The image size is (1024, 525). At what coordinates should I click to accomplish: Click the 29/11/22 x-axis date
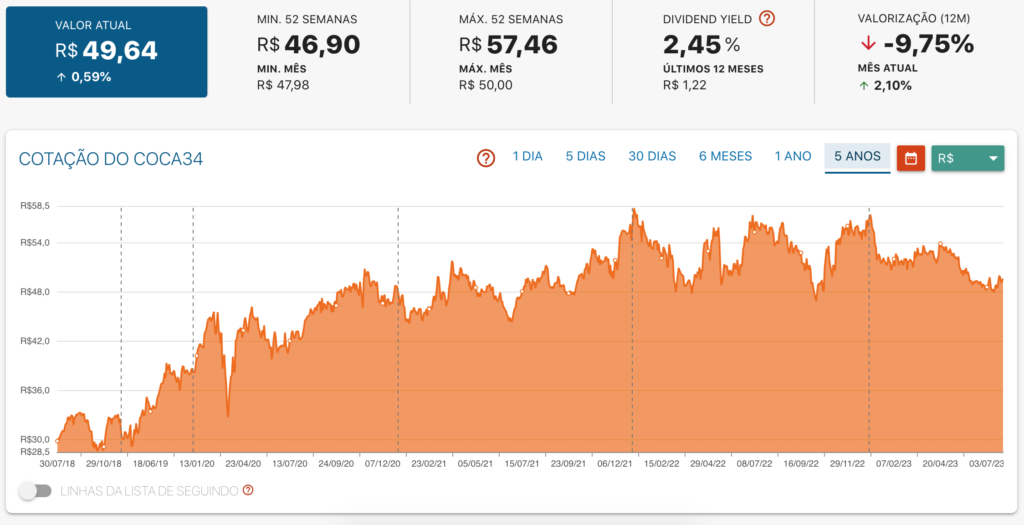click(847, 463)
